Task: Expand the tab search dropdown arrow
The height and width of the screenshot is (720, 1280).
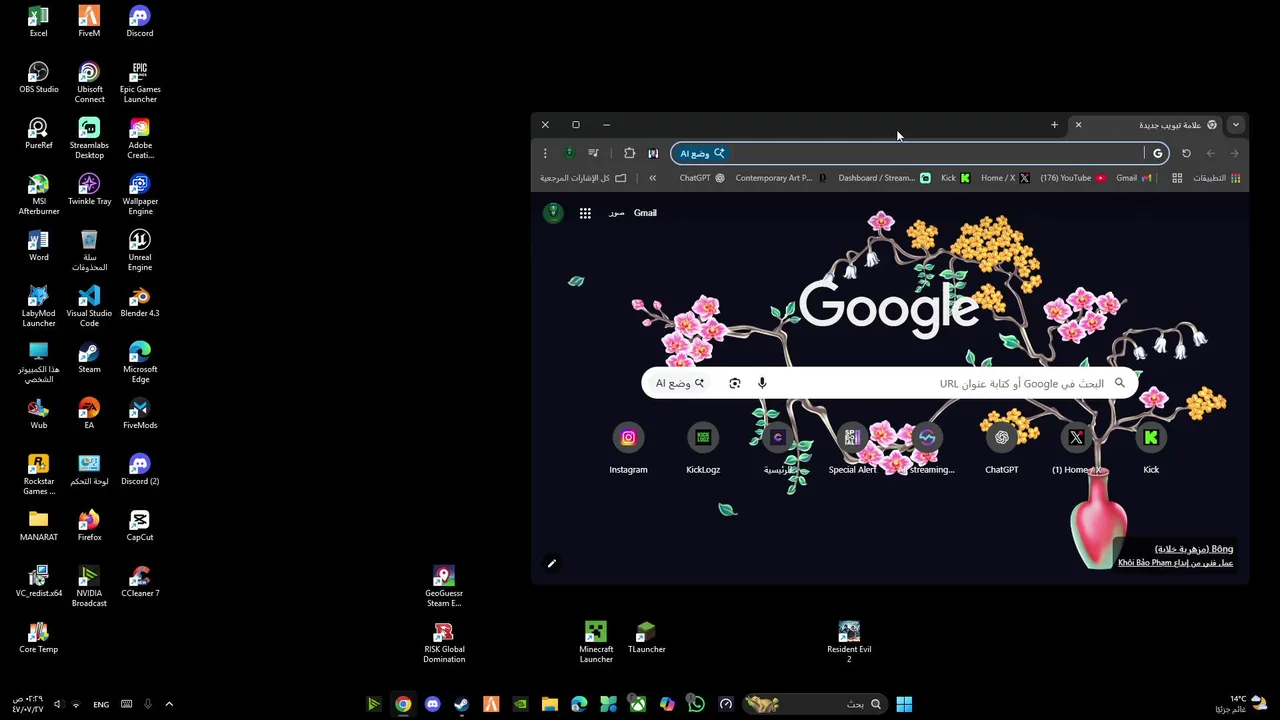Action: (x=1236, y=125)
